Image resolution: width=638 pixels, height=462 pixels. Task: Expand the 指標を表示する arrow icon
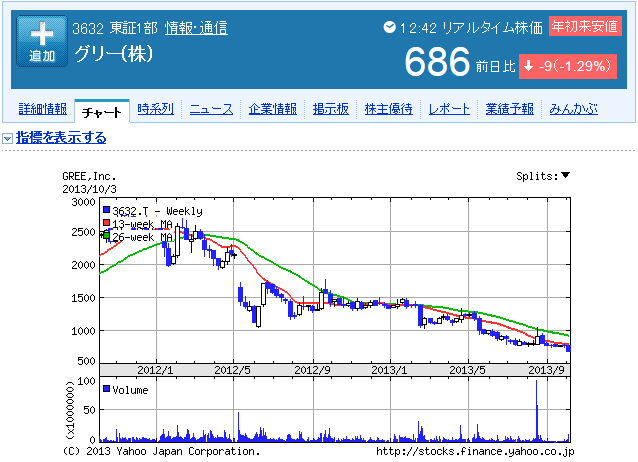[7, 138]
